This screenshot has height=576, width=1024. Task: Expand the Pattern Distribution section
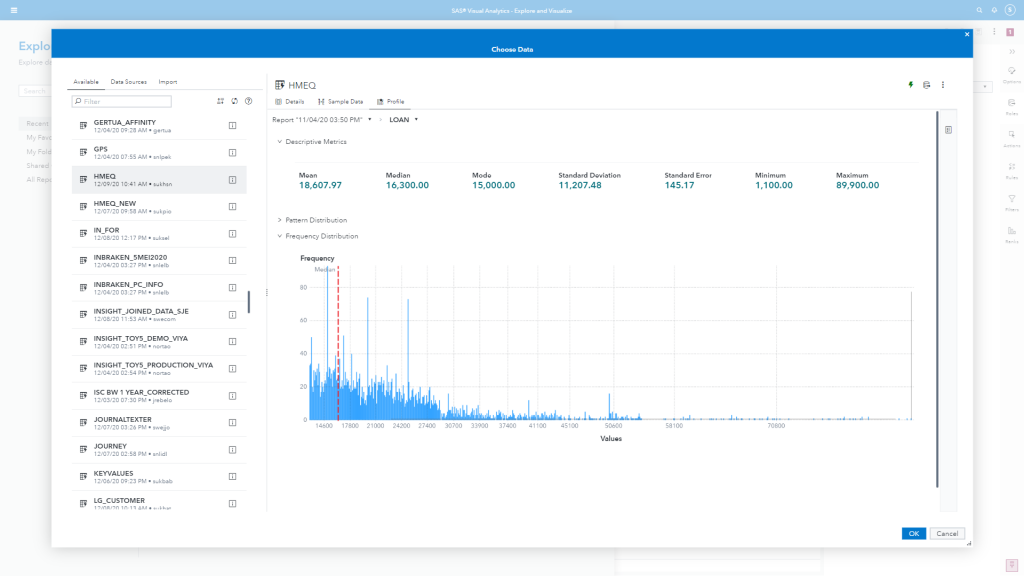click(x=279, y=220)
